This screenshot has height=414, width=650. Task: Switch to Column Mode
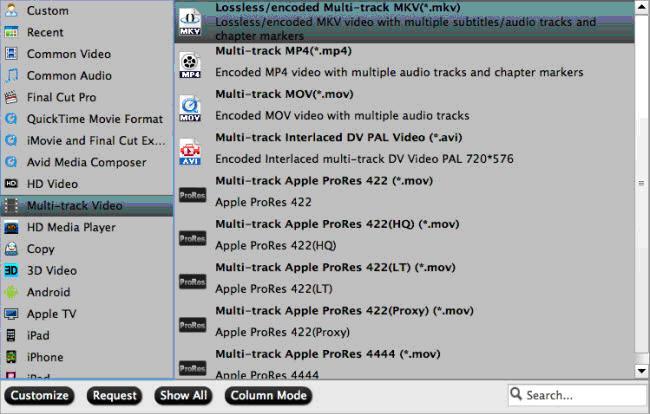269,395
